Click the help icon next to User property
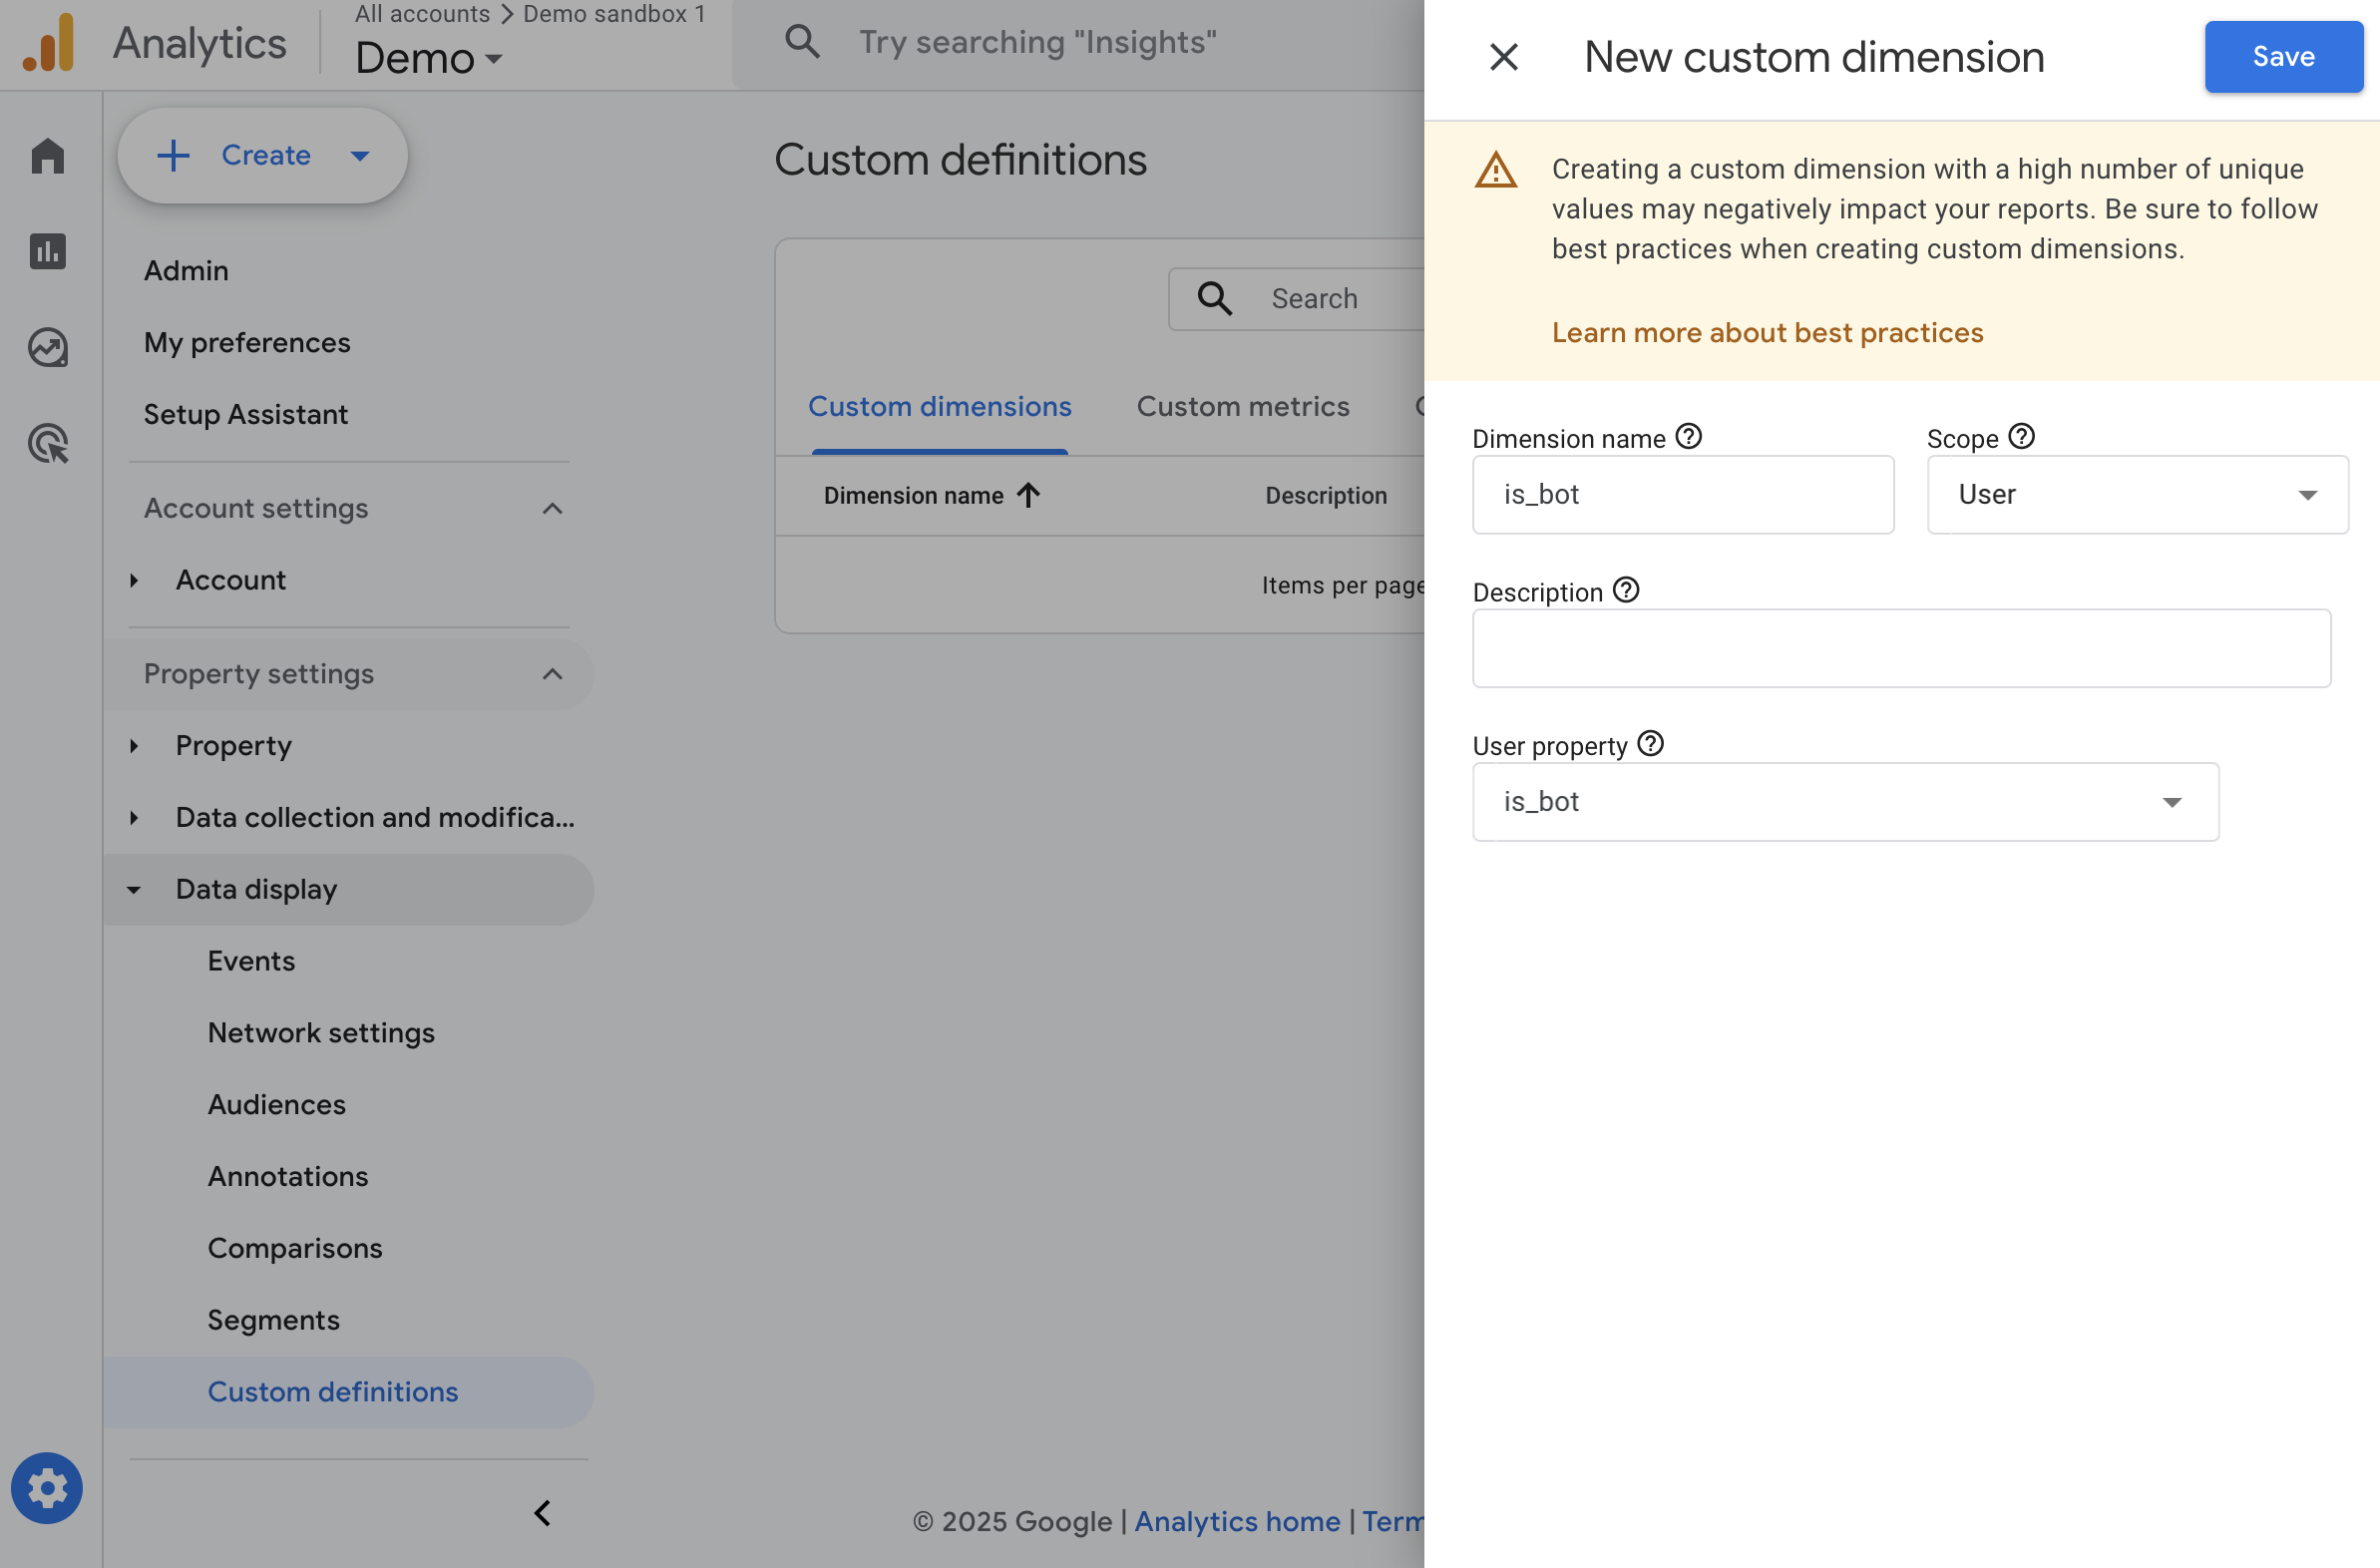The image size is (2380, 1568). 1651,743
